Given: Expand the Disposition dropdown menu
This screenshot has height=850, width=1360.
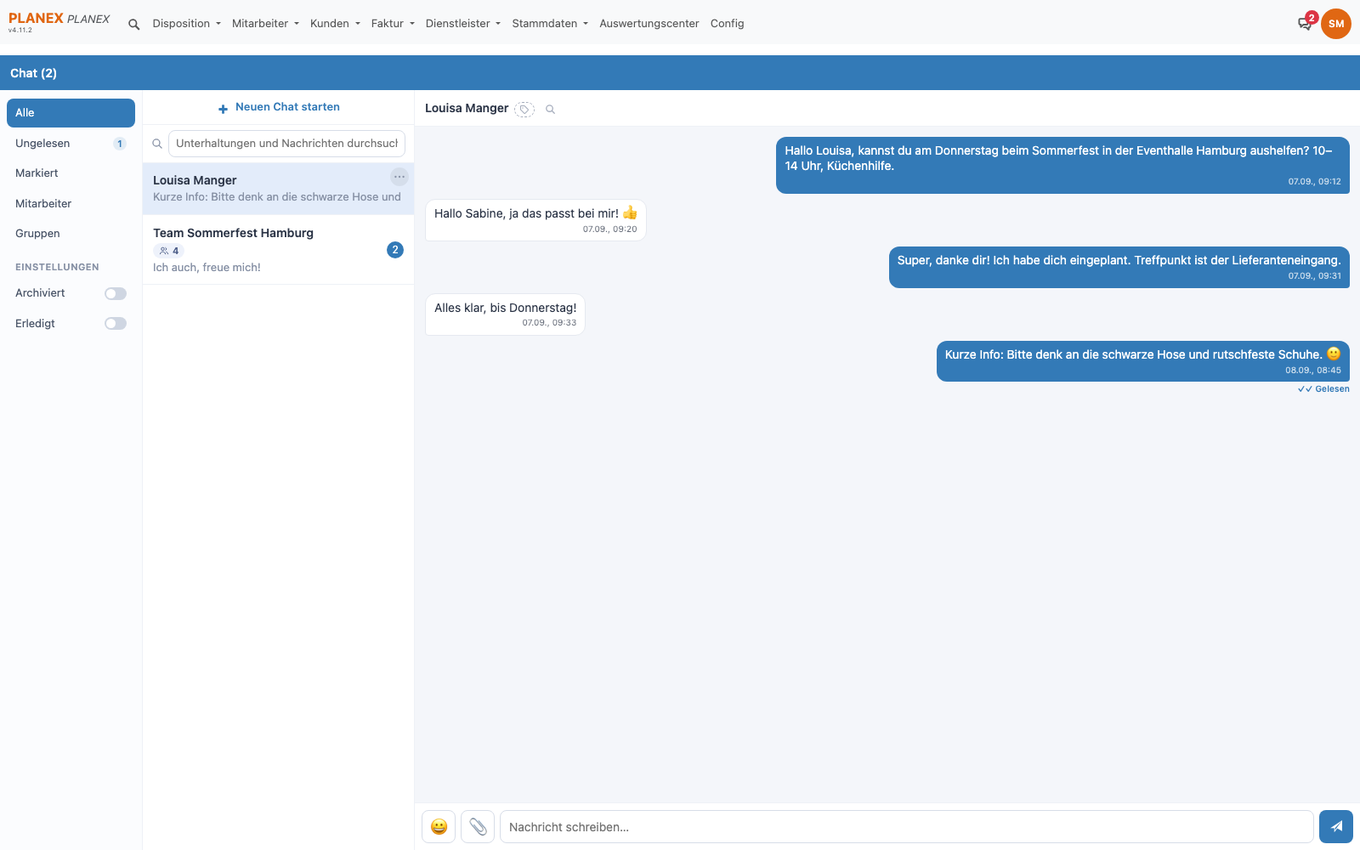Looking at the screenshot, I should tap(187, 24).
